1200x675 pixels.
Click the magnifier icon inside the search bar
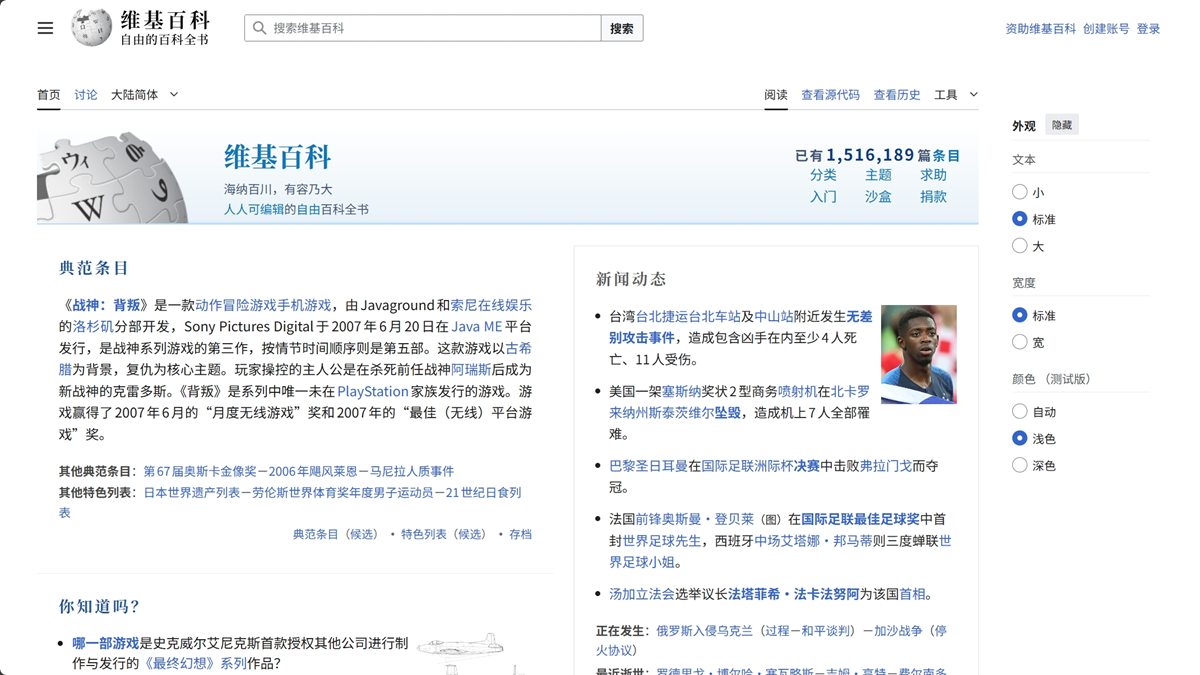click(x=259, y=27)
